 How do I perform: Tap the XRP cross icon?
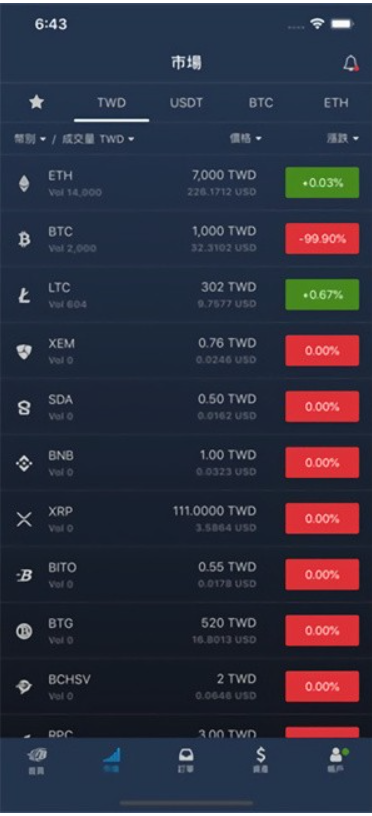[x=24, y=519]
